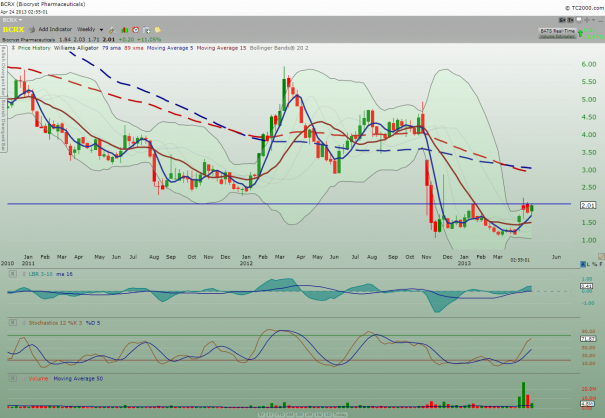Viewport: 605px width, 418px height.
Task: Click the S dropdown icon in the top right
Action: tap(562, 20)
